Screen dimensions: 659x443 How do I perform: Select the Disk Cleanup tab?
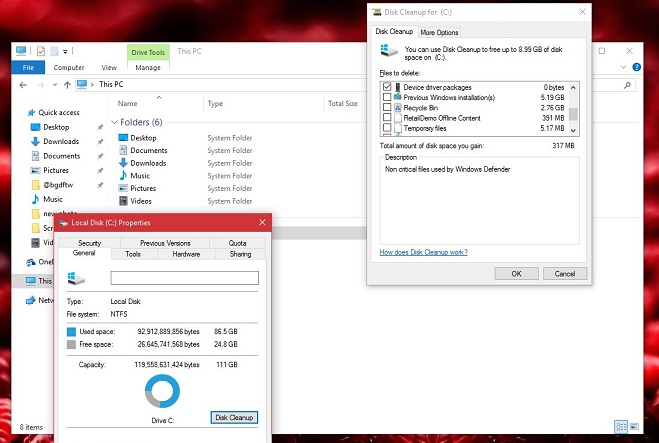pos(394,31)
